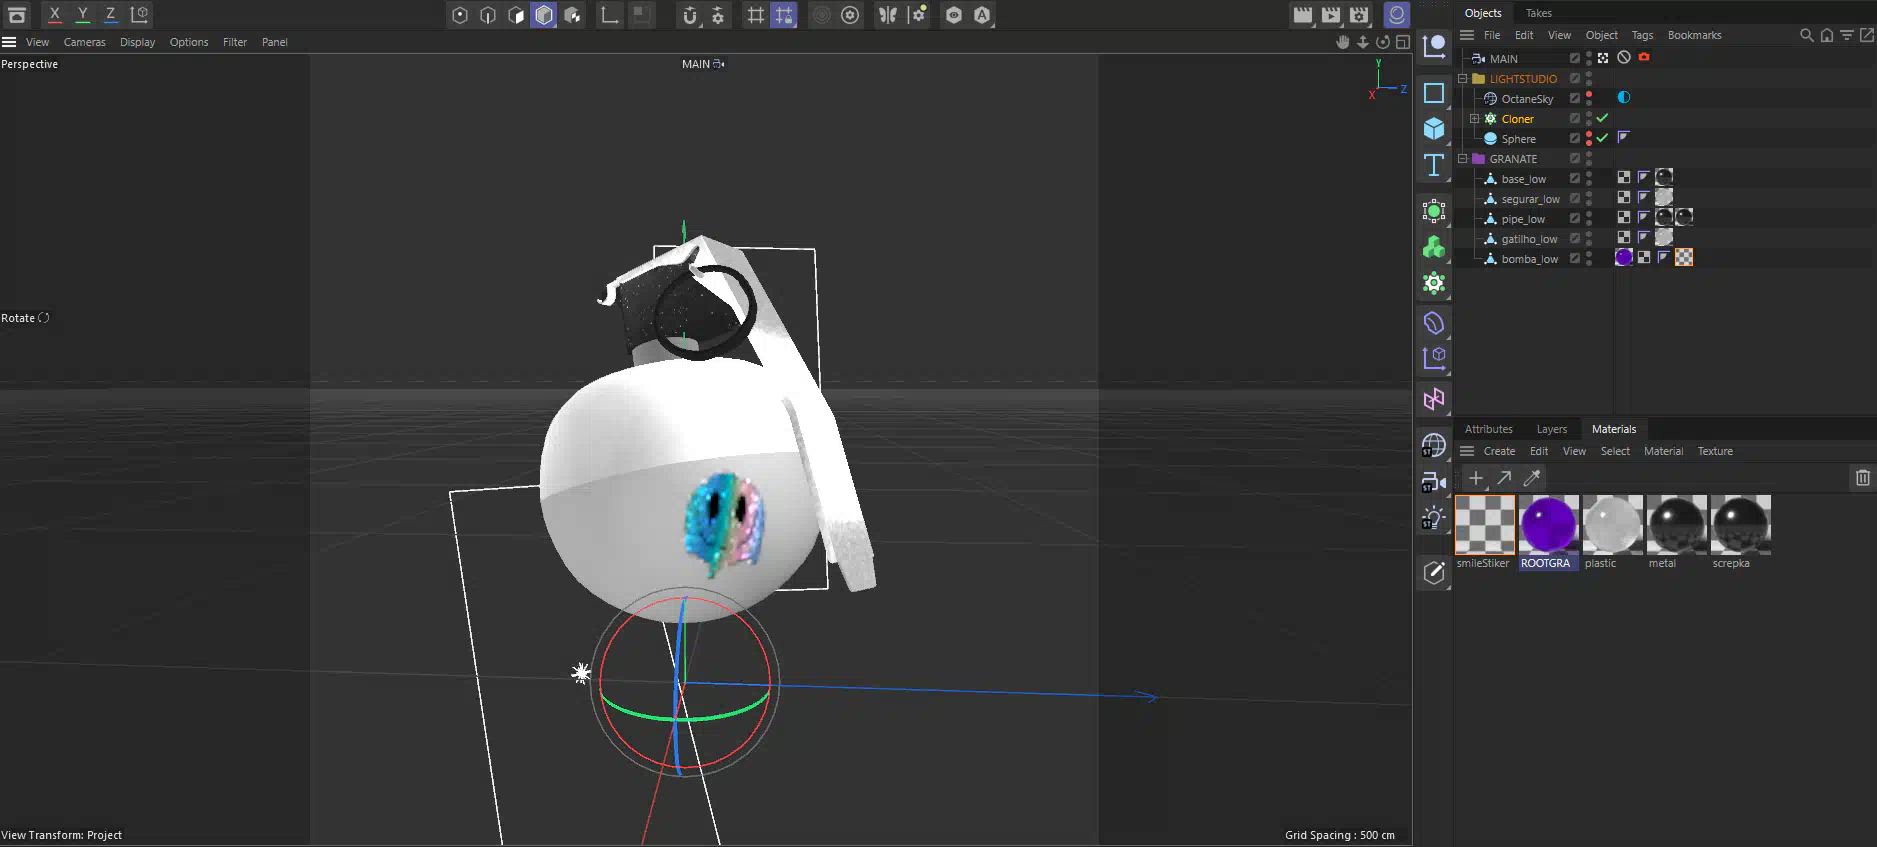Open the Object Manager search icon
Screen dimensions: 1877x847
1806,35
